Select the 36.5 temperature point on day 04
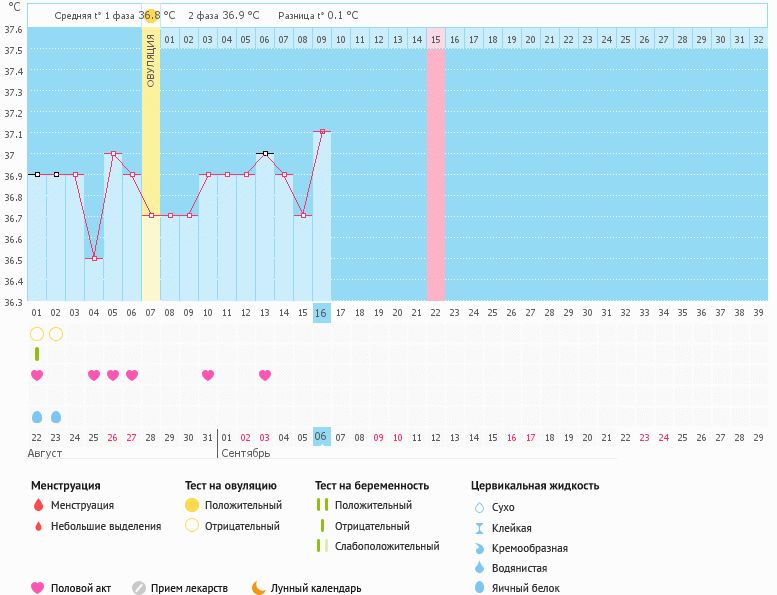Image resolution: width=777 pixels, height=595 pixels. 95,258
